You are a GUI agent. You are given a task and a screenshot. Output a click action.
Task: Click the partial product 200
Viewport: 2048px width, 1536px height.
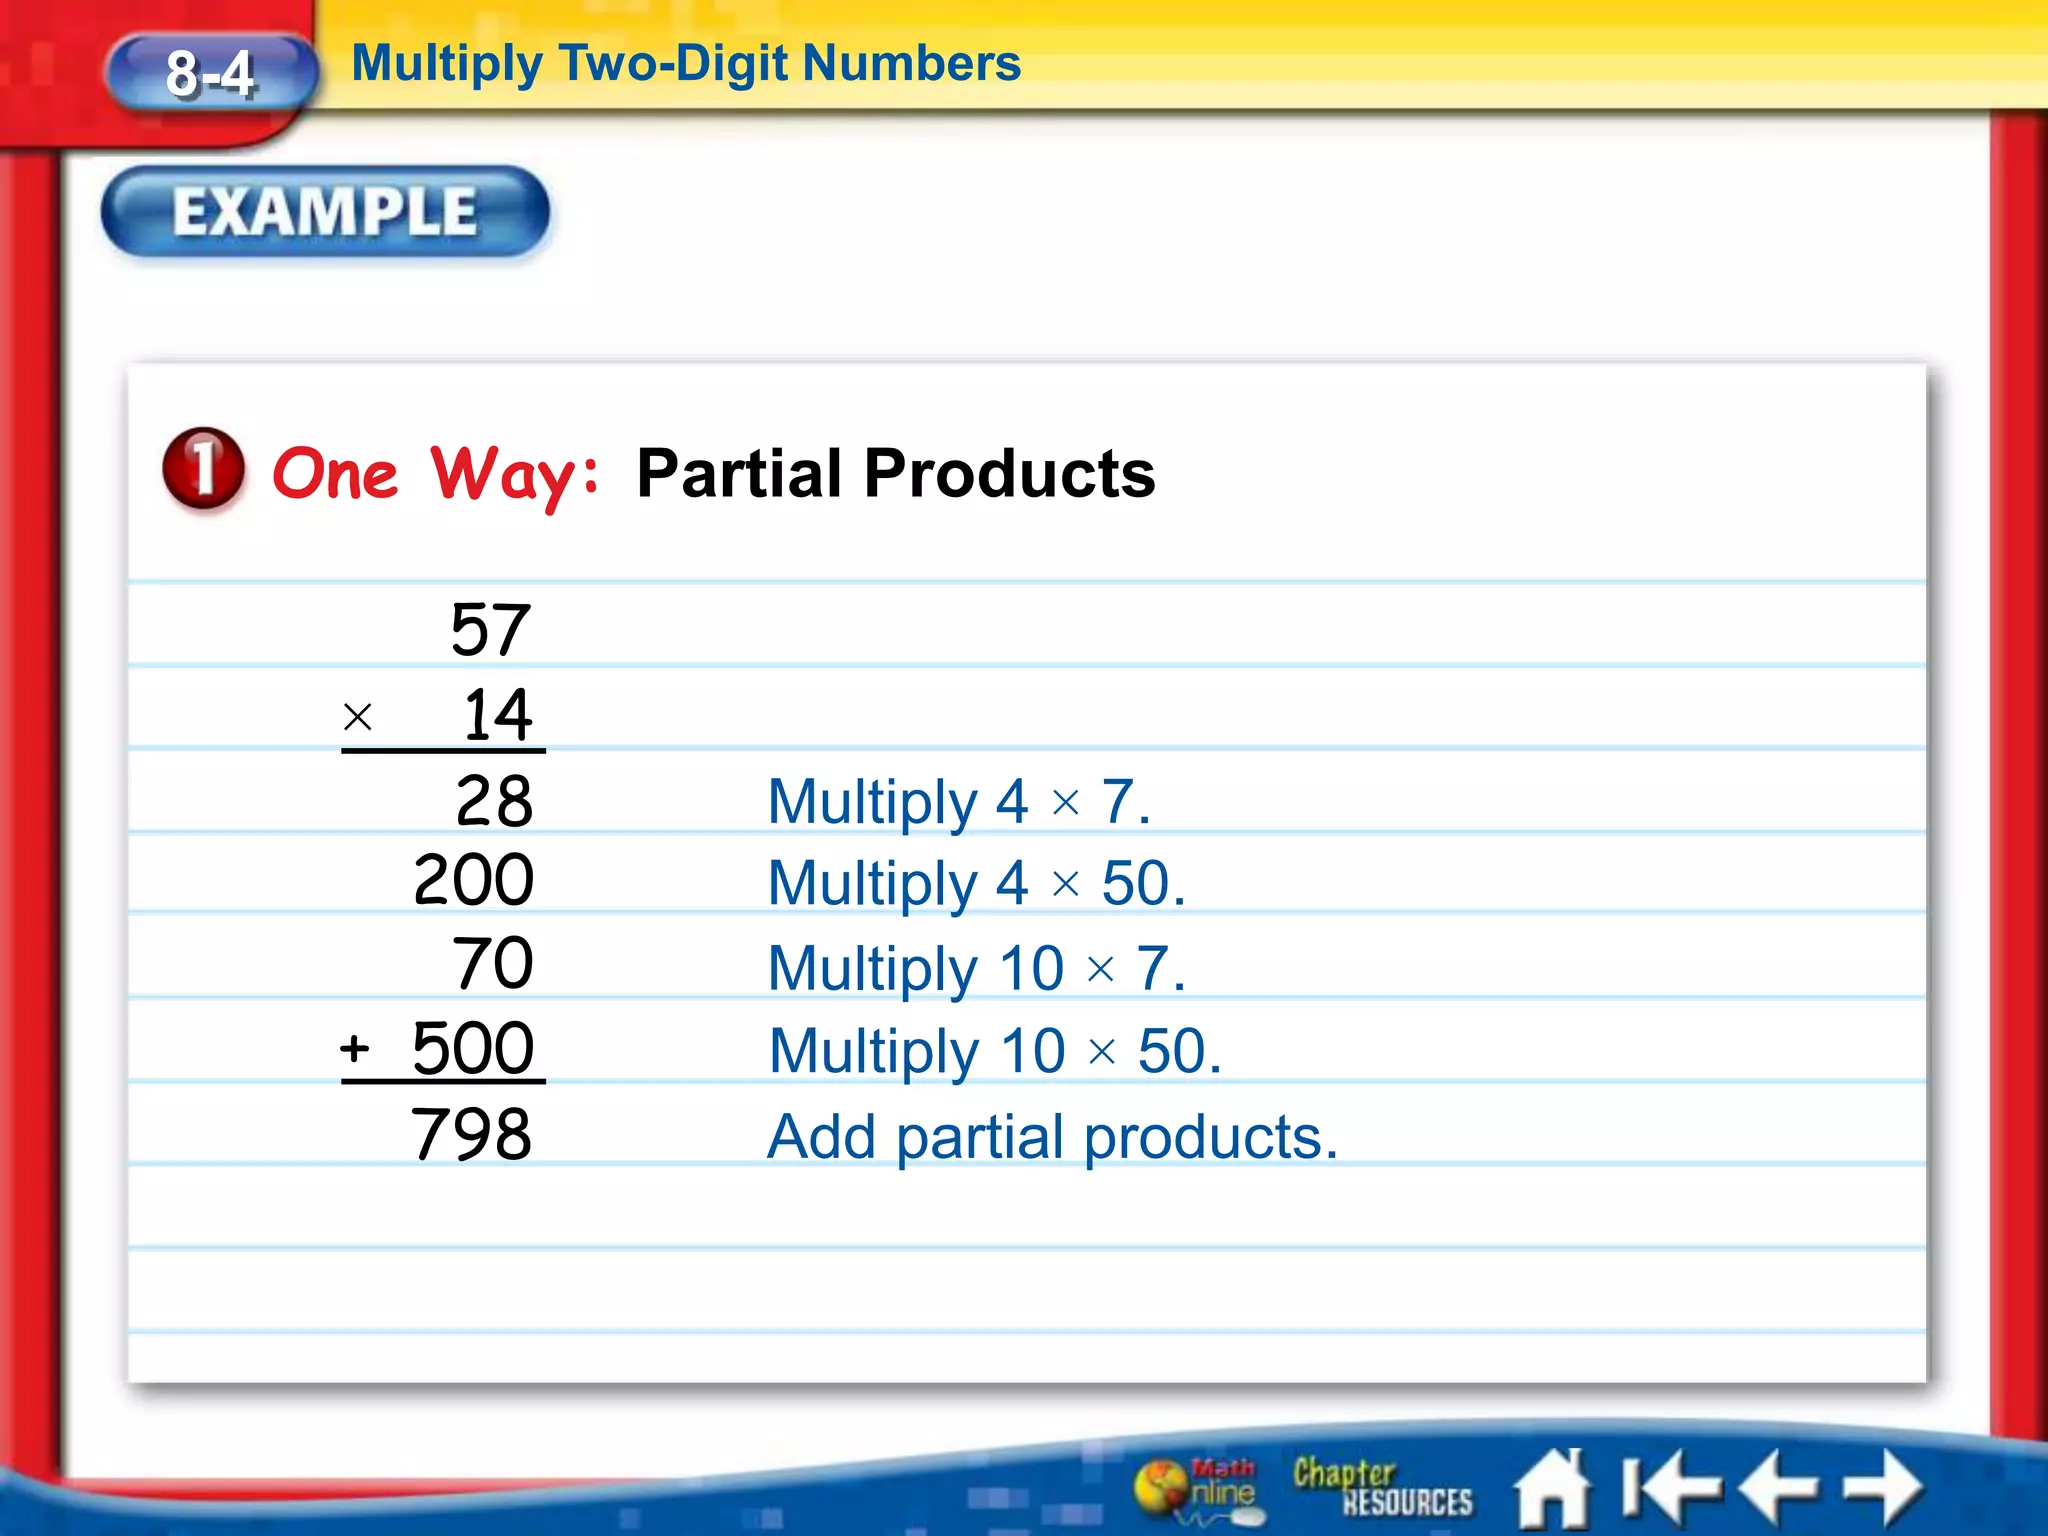[473, 879]
